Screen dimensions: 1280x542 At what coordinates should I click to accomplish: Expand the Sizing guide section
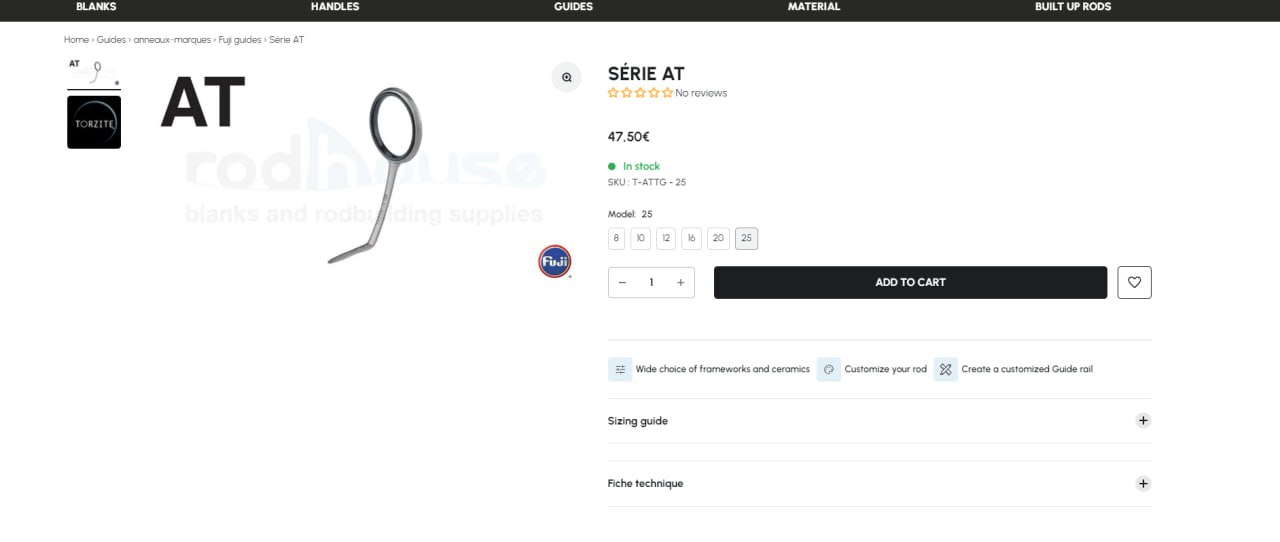click(1143, 421)
